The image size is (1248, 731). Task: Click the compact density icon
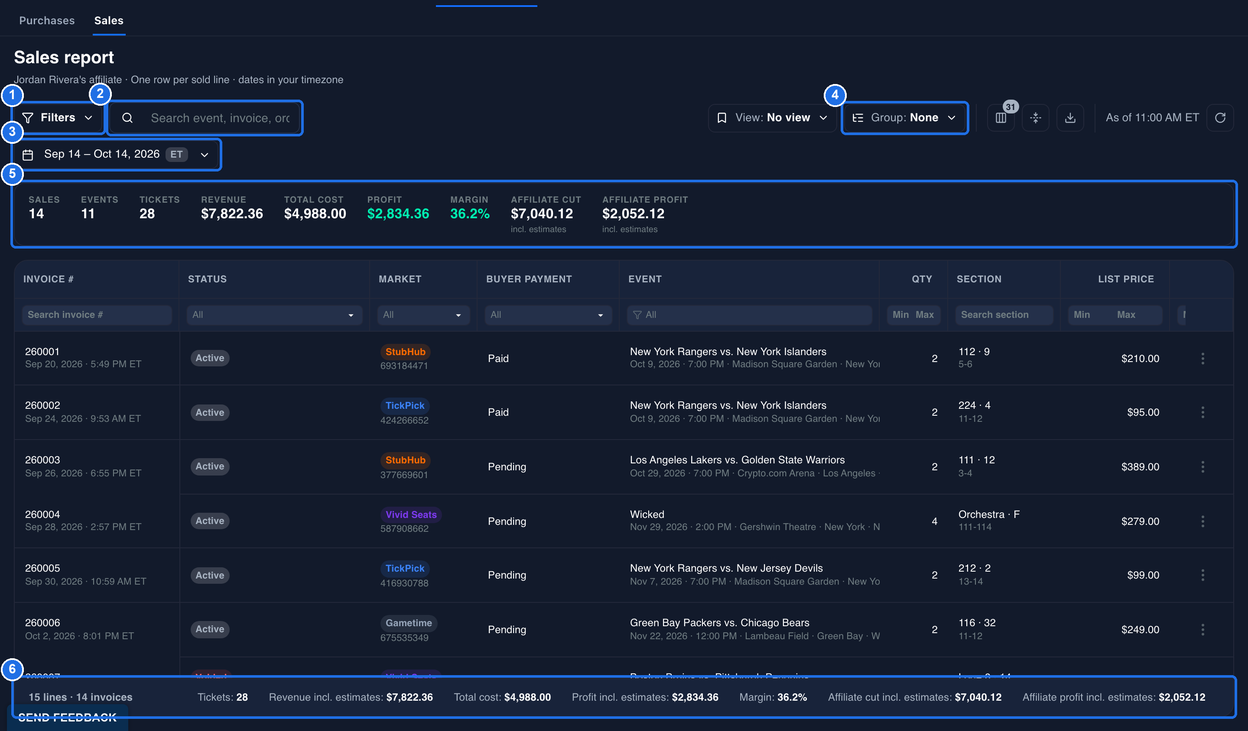[1035, 118]
